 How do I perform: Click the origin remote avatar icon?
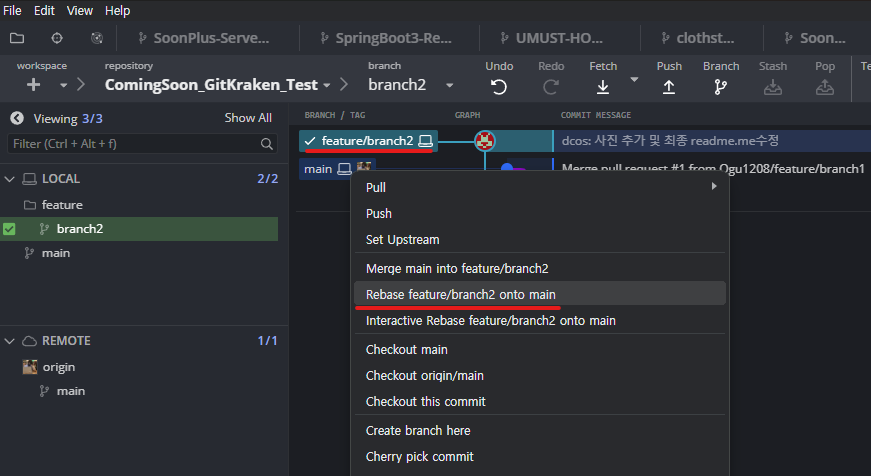[x=30, y=367]
